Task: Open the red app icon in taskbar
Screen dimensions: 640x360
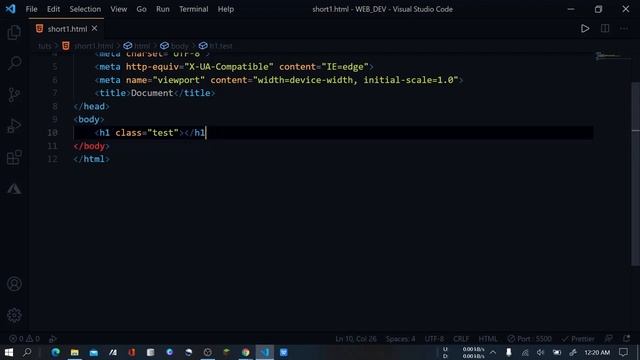Action: [x=131, y=352]
